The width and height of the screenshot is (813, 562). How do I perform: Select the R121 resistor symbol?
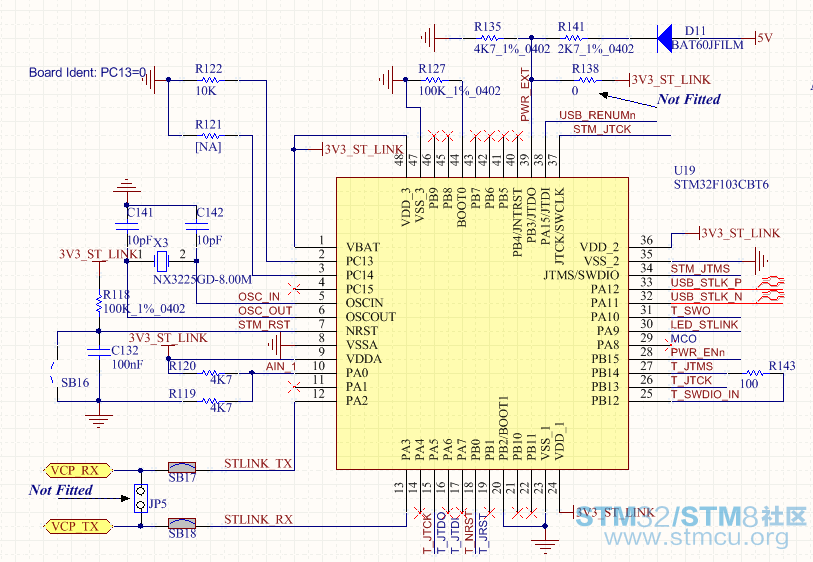click(x=211, y=136)
